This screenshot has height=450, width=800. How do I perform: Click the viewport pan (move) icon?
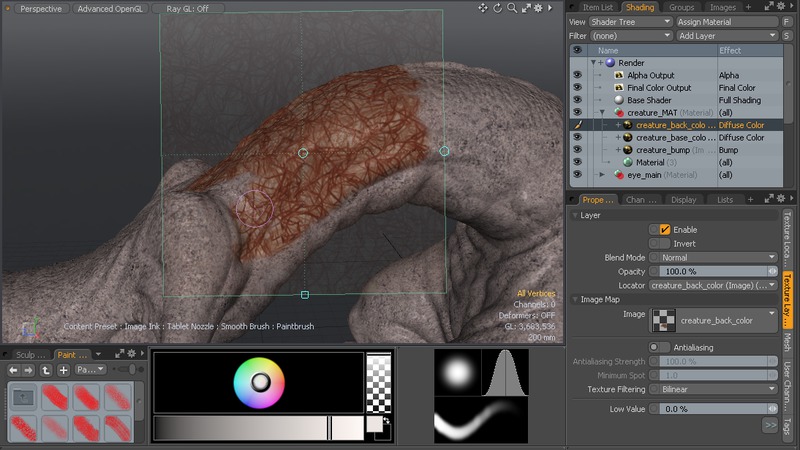pos(483,8)
